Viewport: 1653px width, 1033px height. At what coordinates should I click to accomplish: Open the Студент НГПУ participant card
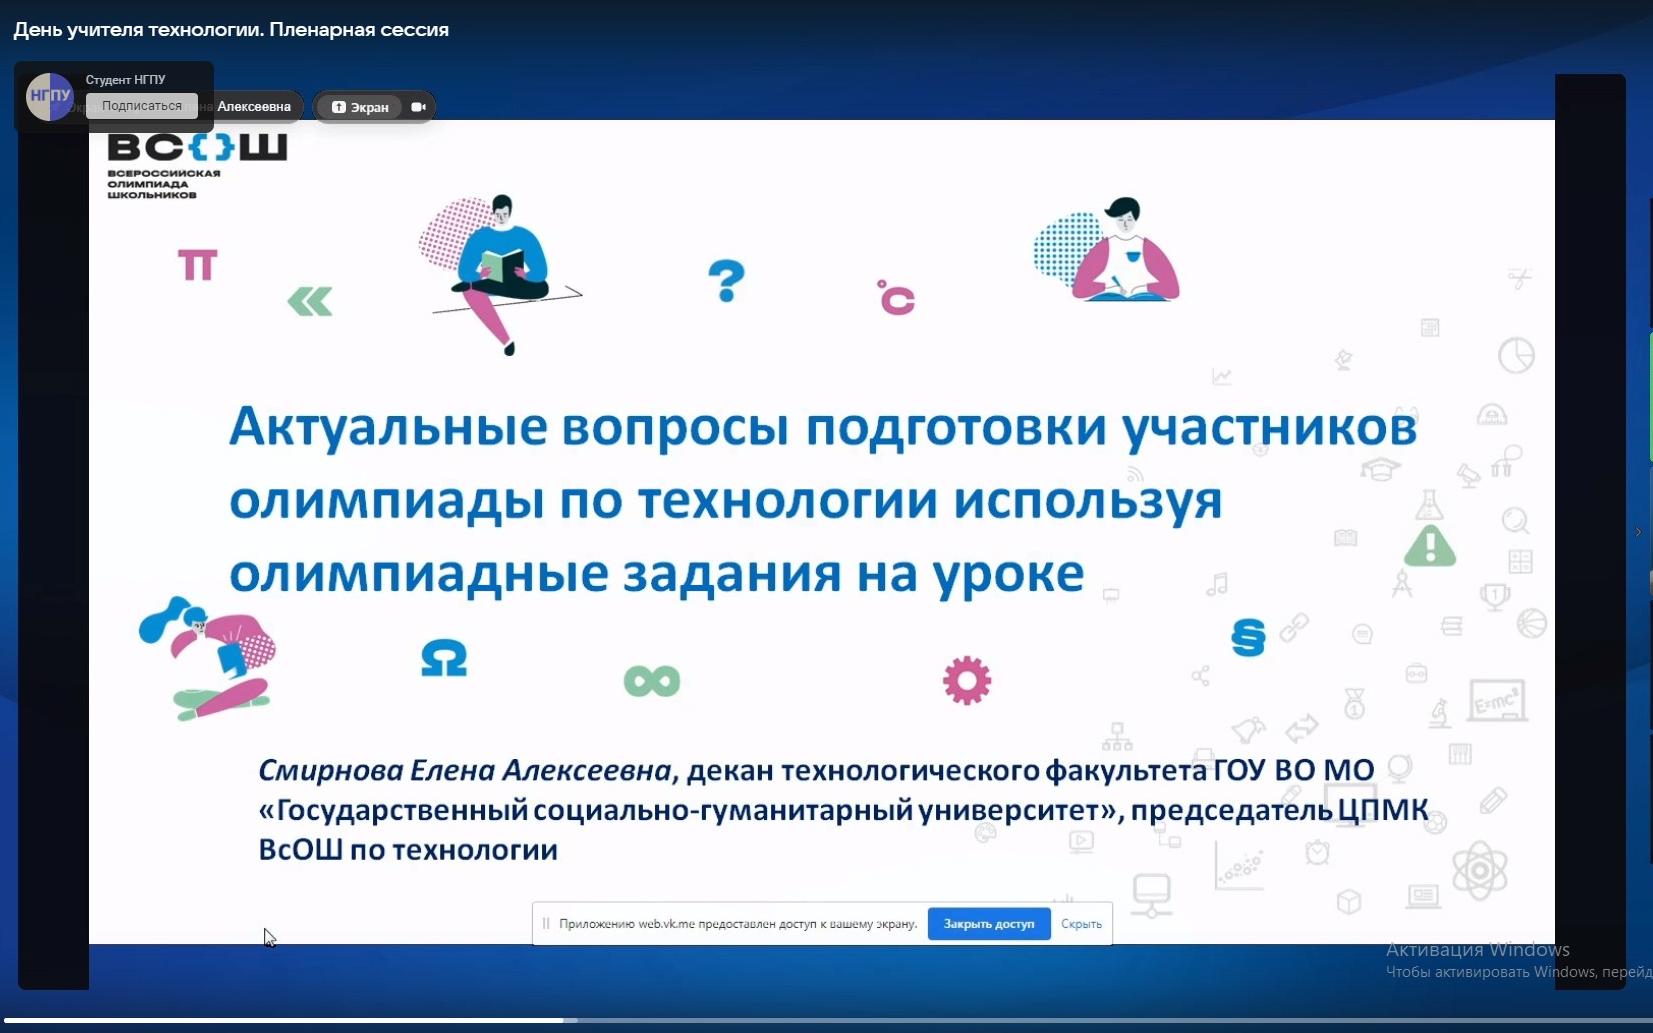(124, 79)
